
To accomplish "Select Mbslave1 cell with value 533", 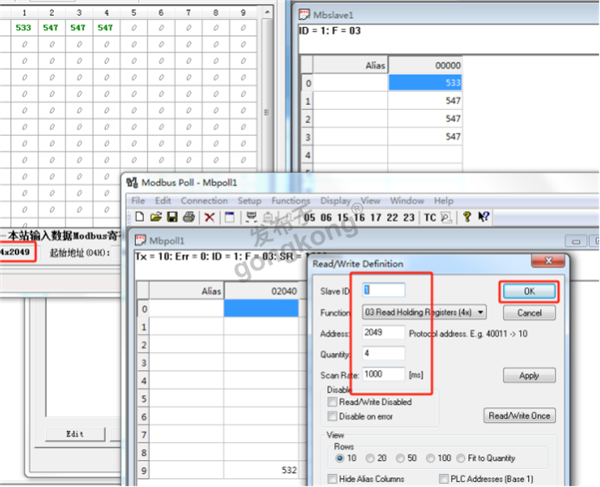I will pyautogui.click(x=425, y=83).
